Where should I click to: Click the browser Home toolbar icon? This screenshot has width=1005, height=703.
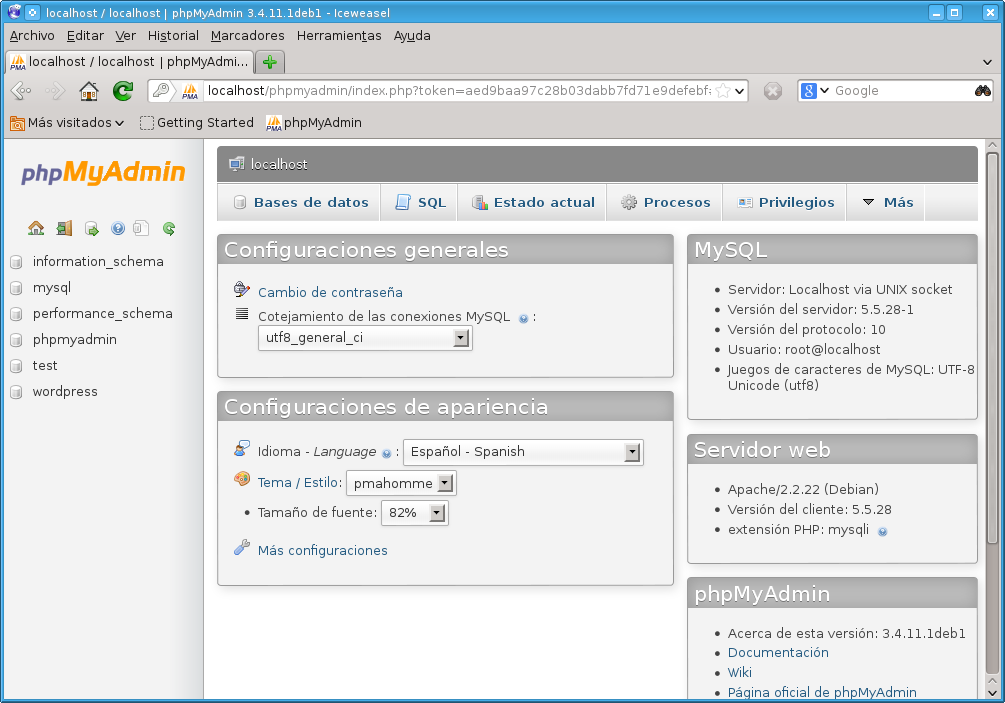tap(89, 91)
